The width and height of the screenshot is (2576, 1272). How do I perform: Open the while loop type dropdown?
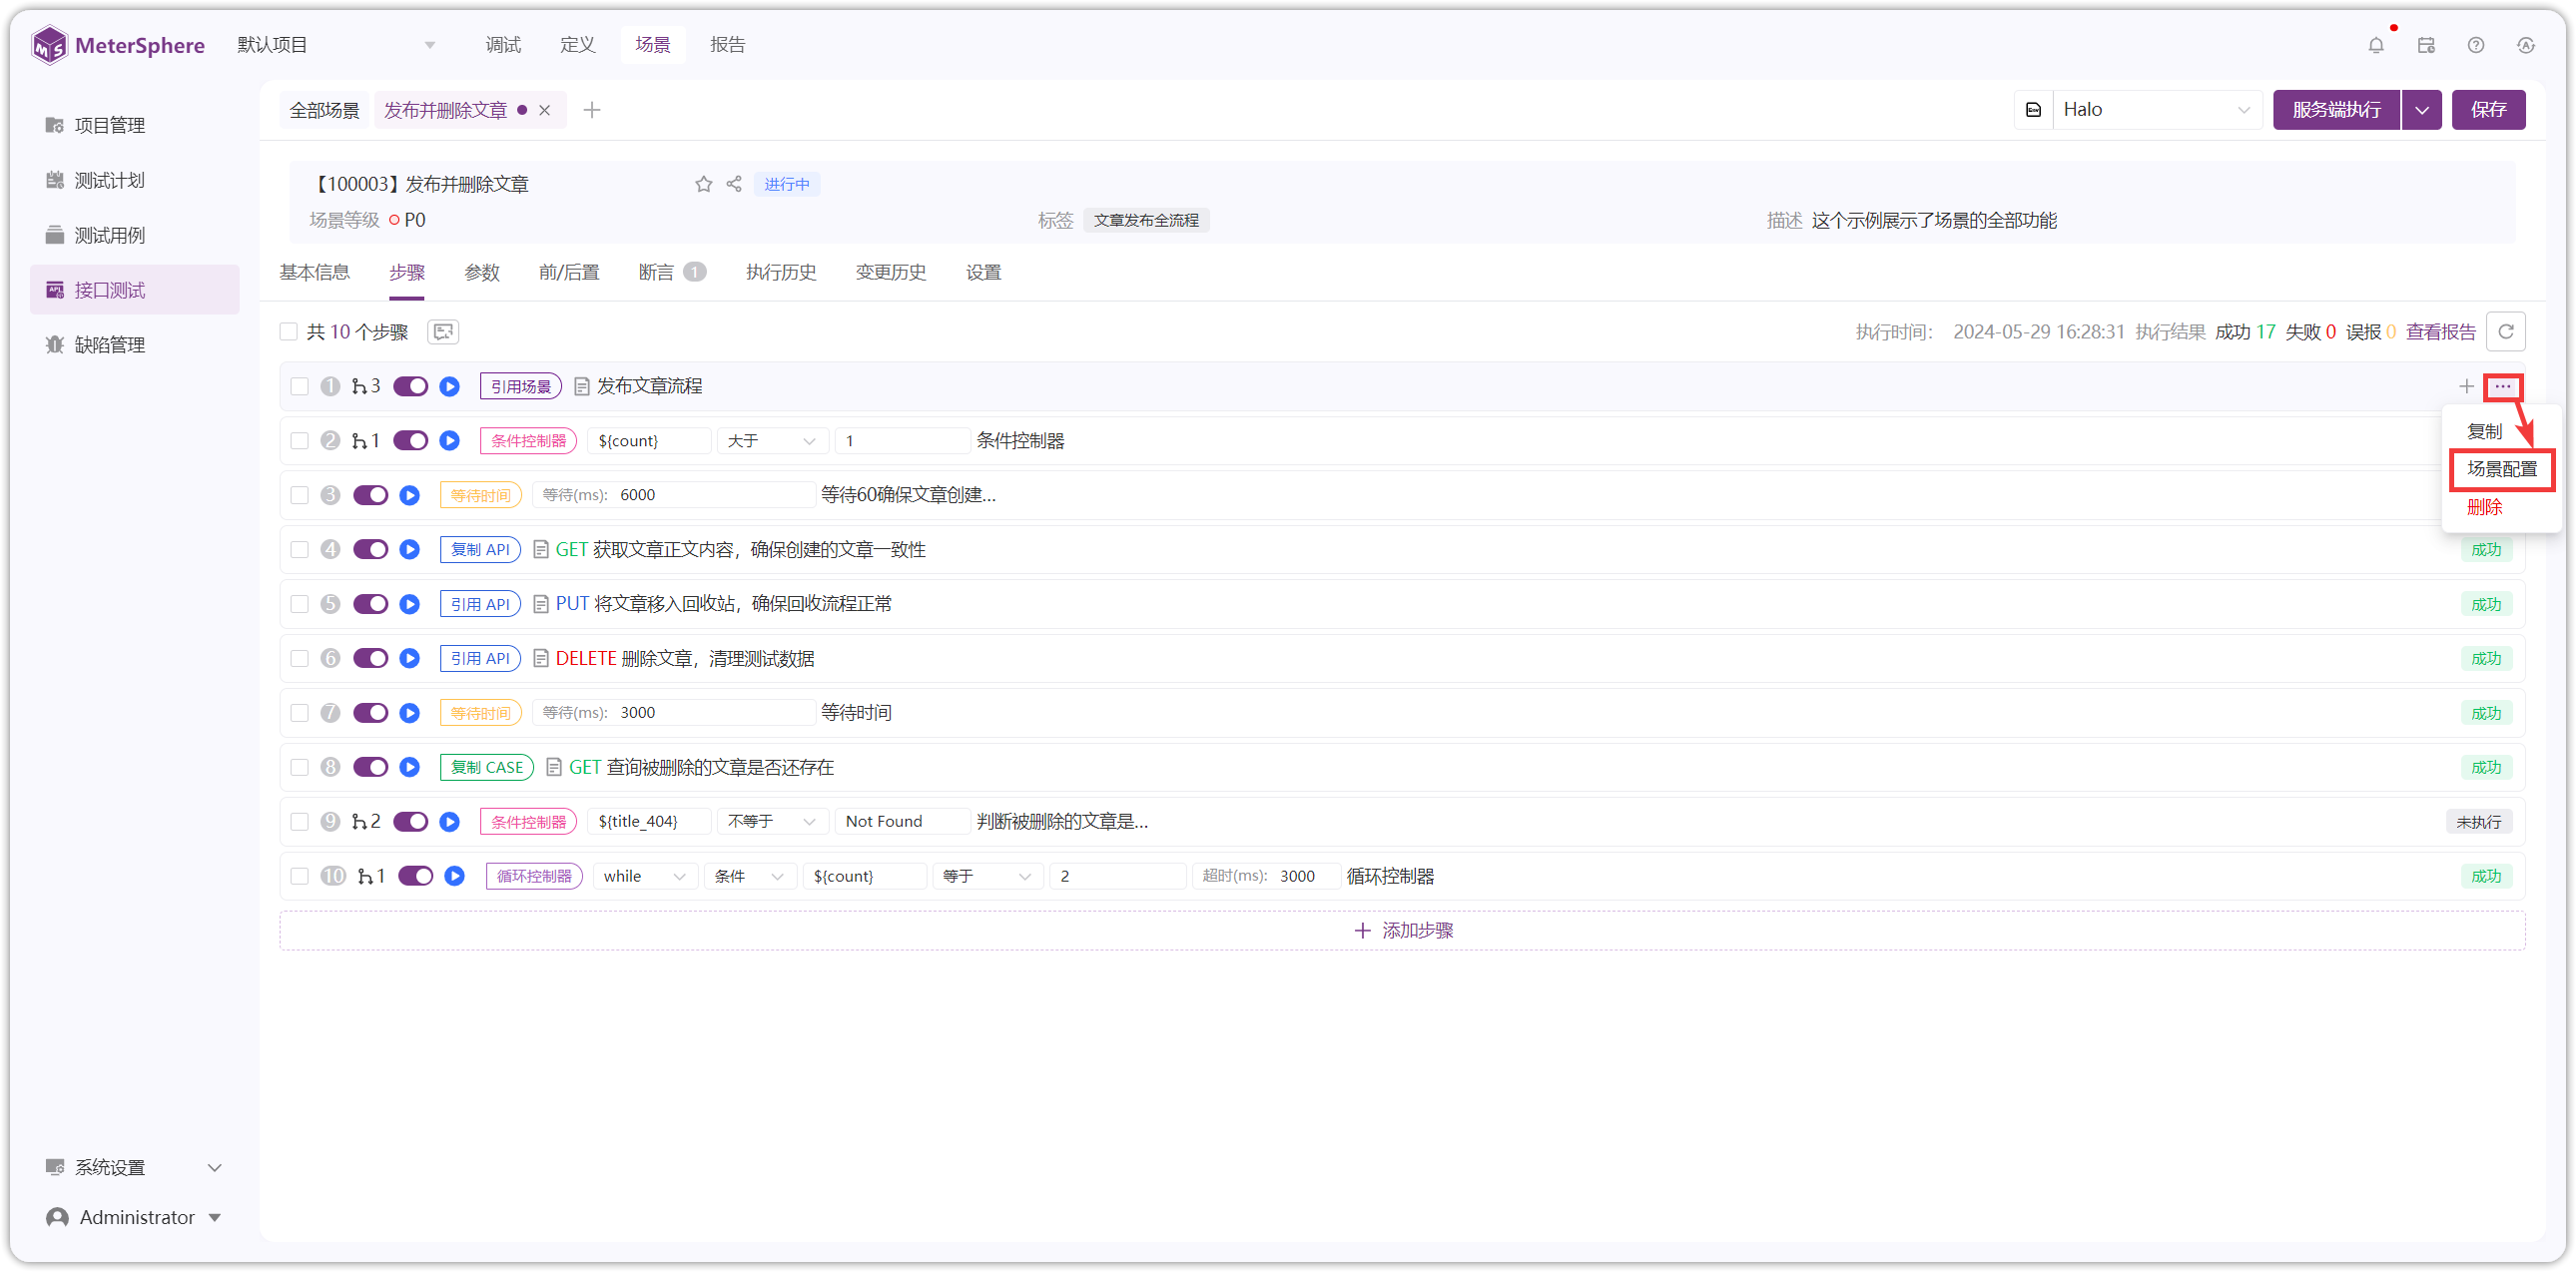pyautogui.click(x=644, y=876)
